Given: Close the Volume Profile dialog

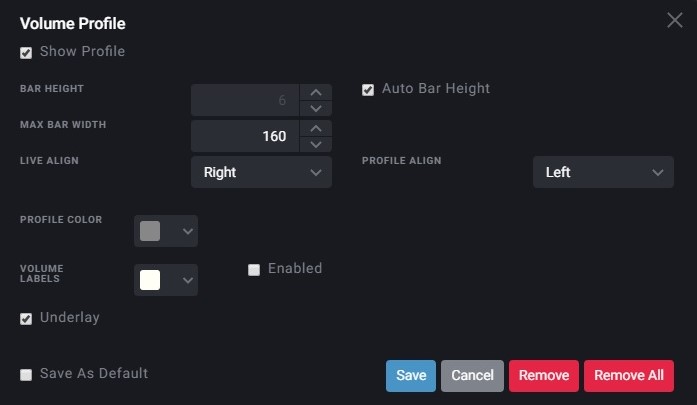Looking at the screenshot, I should (x=674, y=20).
